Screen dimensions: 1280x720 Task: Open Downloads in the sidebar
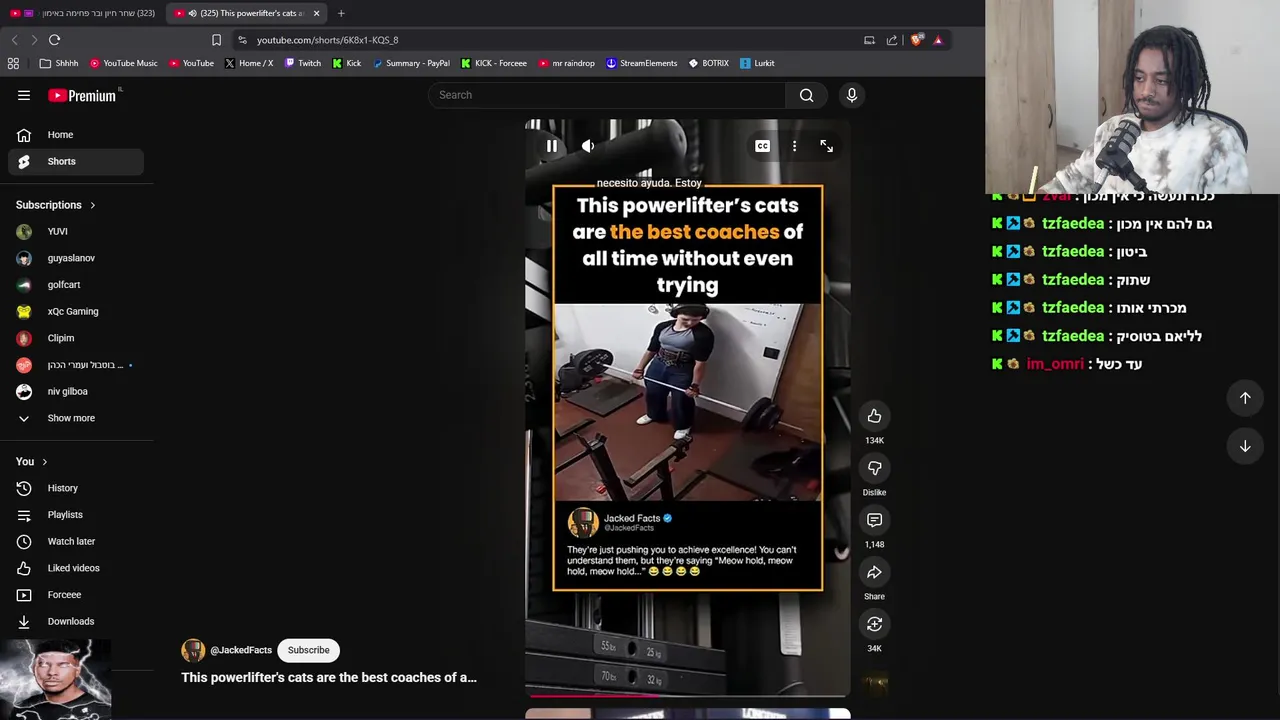[x=76, y=621]
